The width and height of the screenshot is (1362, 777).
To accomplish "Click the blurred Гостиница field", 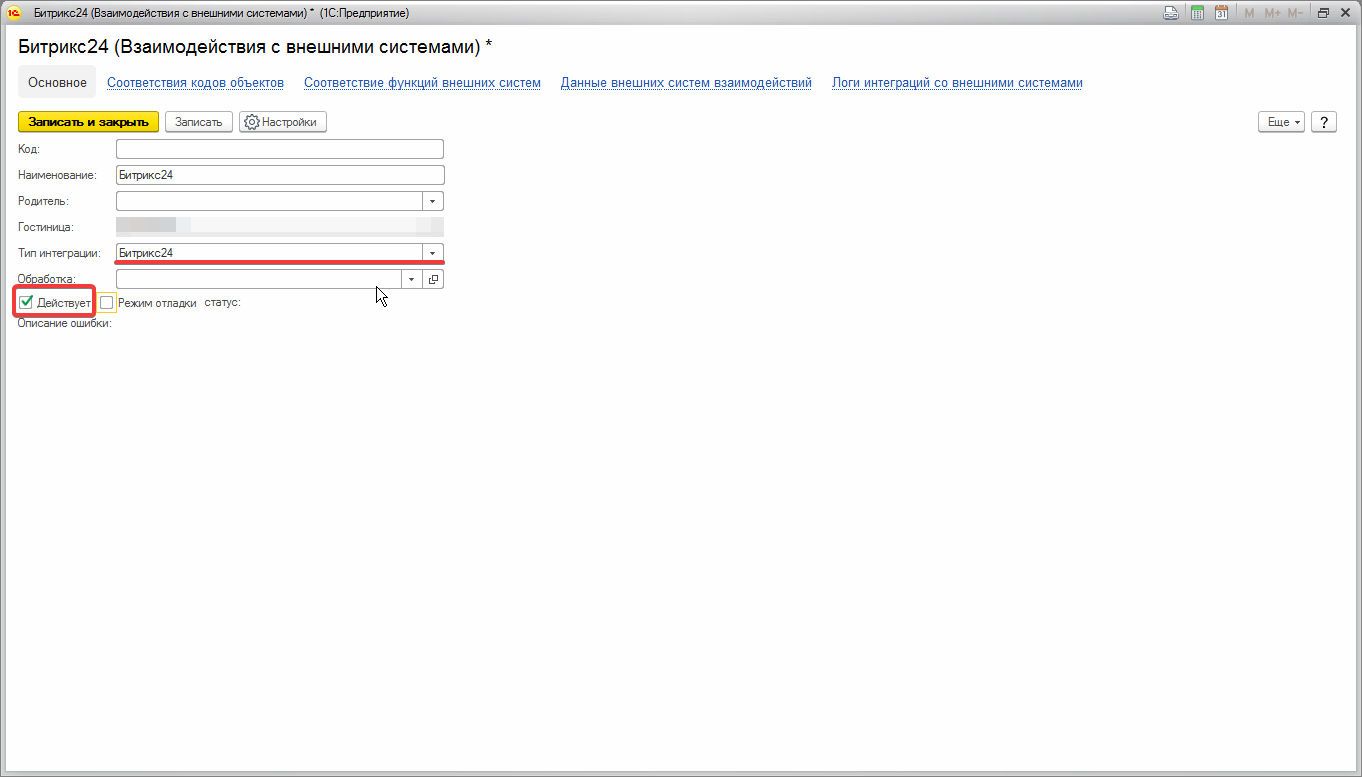I will click(x=280, y=227).
